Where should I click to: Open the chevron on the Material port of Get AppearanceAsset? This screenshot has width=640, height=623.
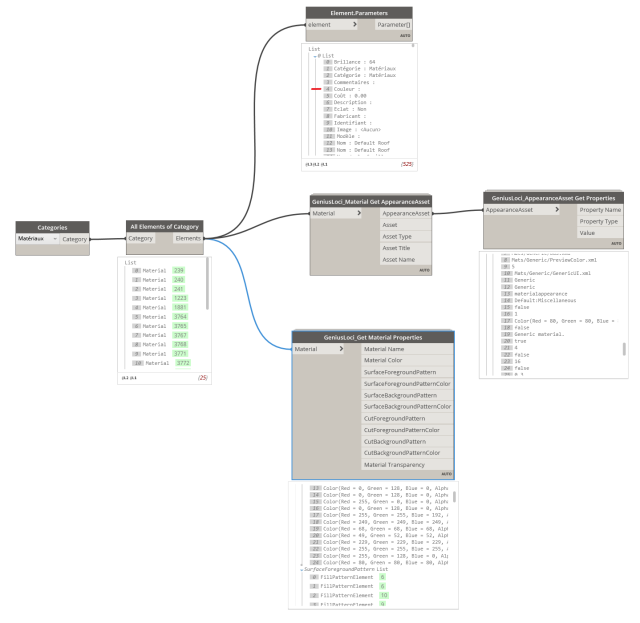point(359,213)
